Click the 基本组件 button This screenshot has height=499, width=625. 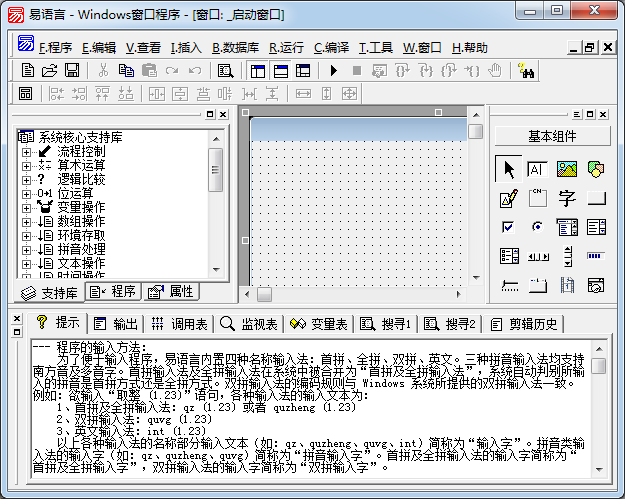pos(553,136)
